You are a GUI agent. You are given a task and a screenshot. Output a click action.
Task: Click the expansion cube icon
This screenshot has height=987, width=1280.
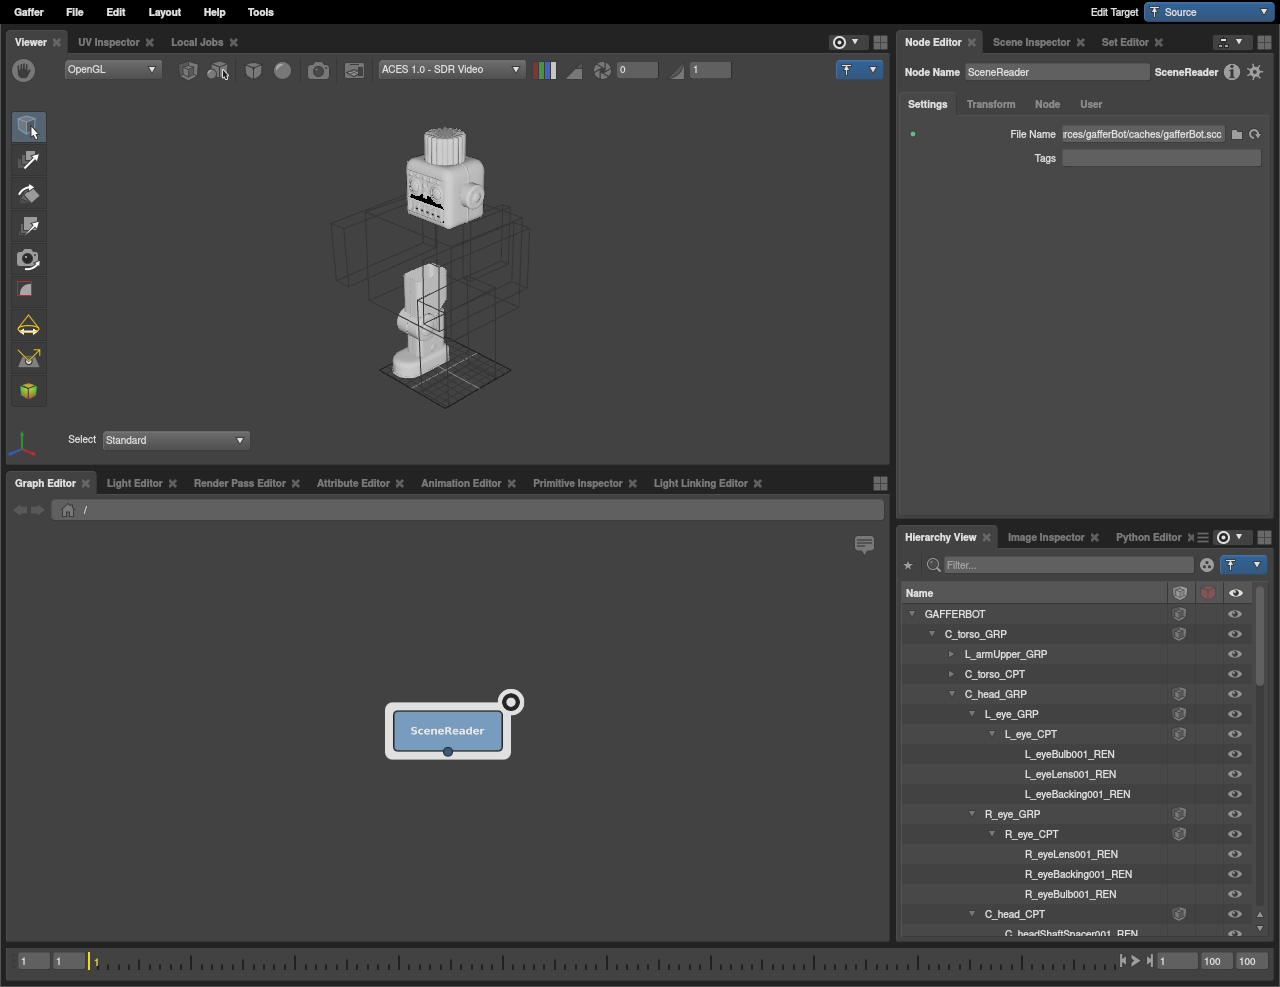(188, 70)
